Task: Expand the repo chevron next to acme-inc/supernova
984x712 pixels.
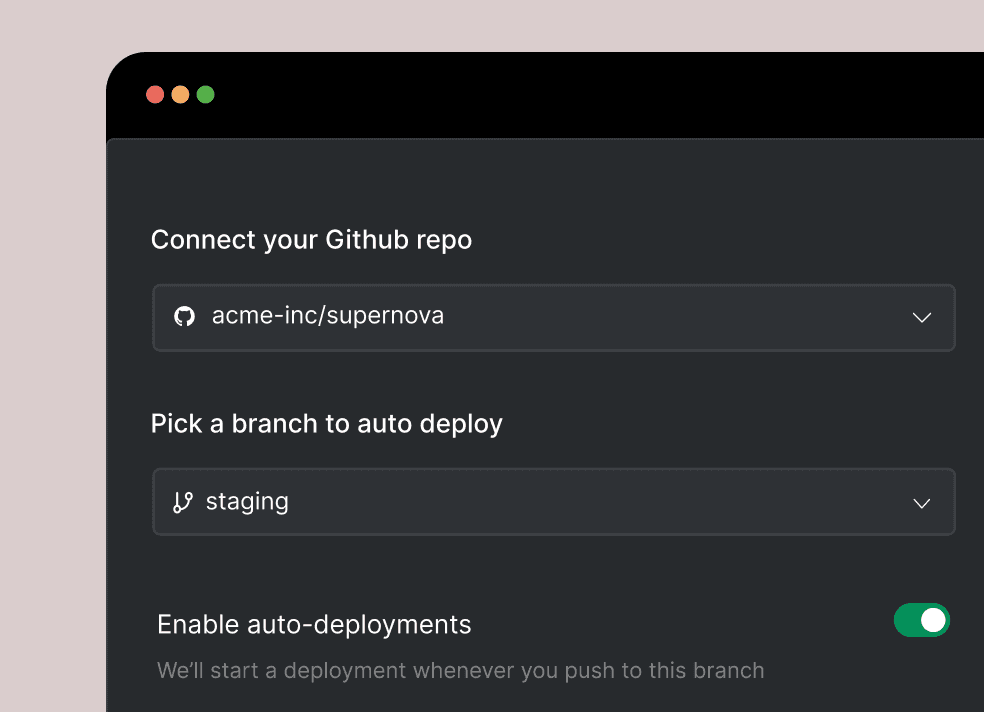Action: coord(921,317)
